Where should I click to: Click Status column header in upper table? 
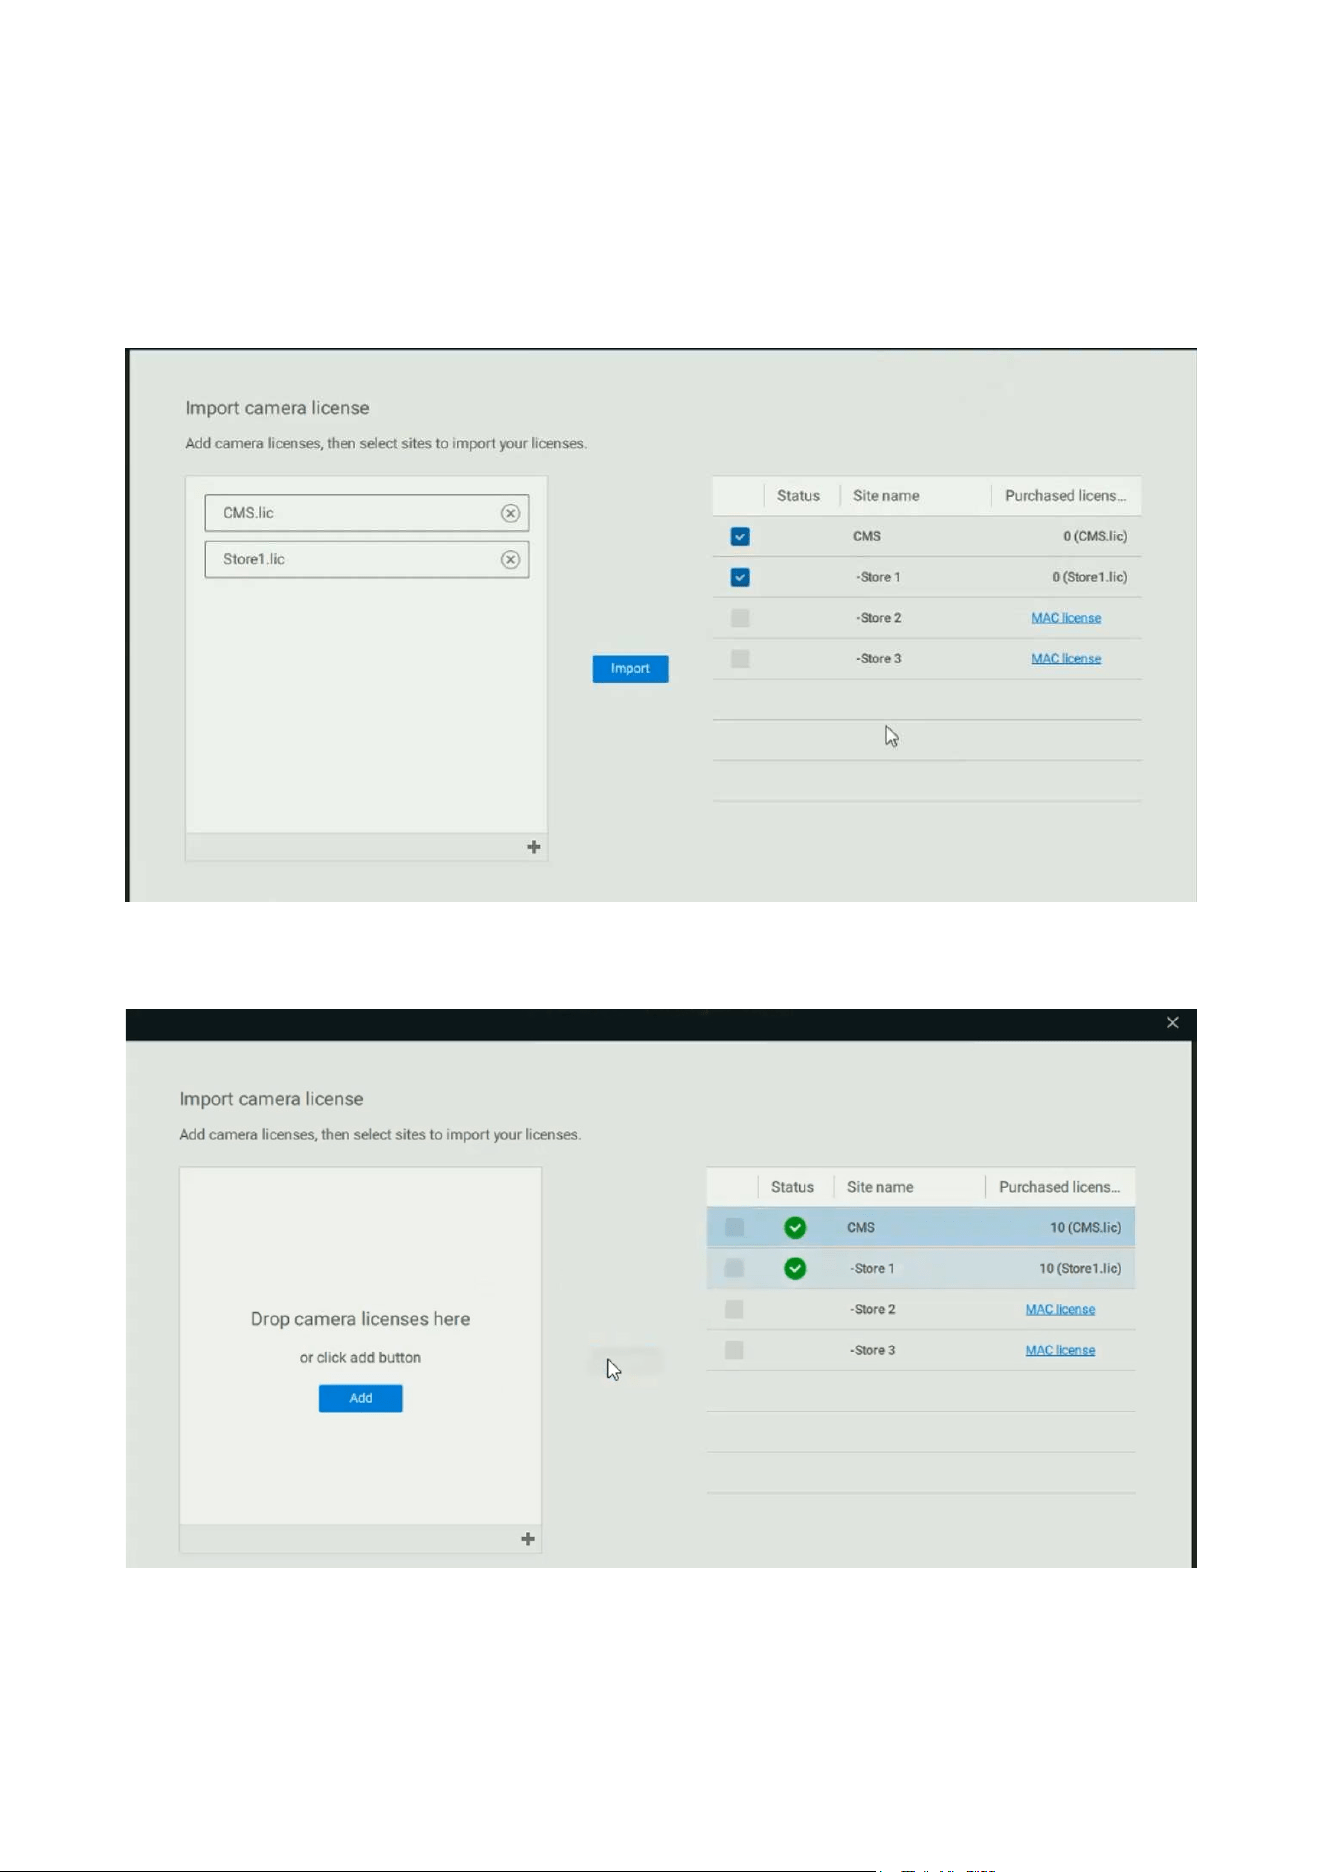pyautogui.click(x=798, y=496)
